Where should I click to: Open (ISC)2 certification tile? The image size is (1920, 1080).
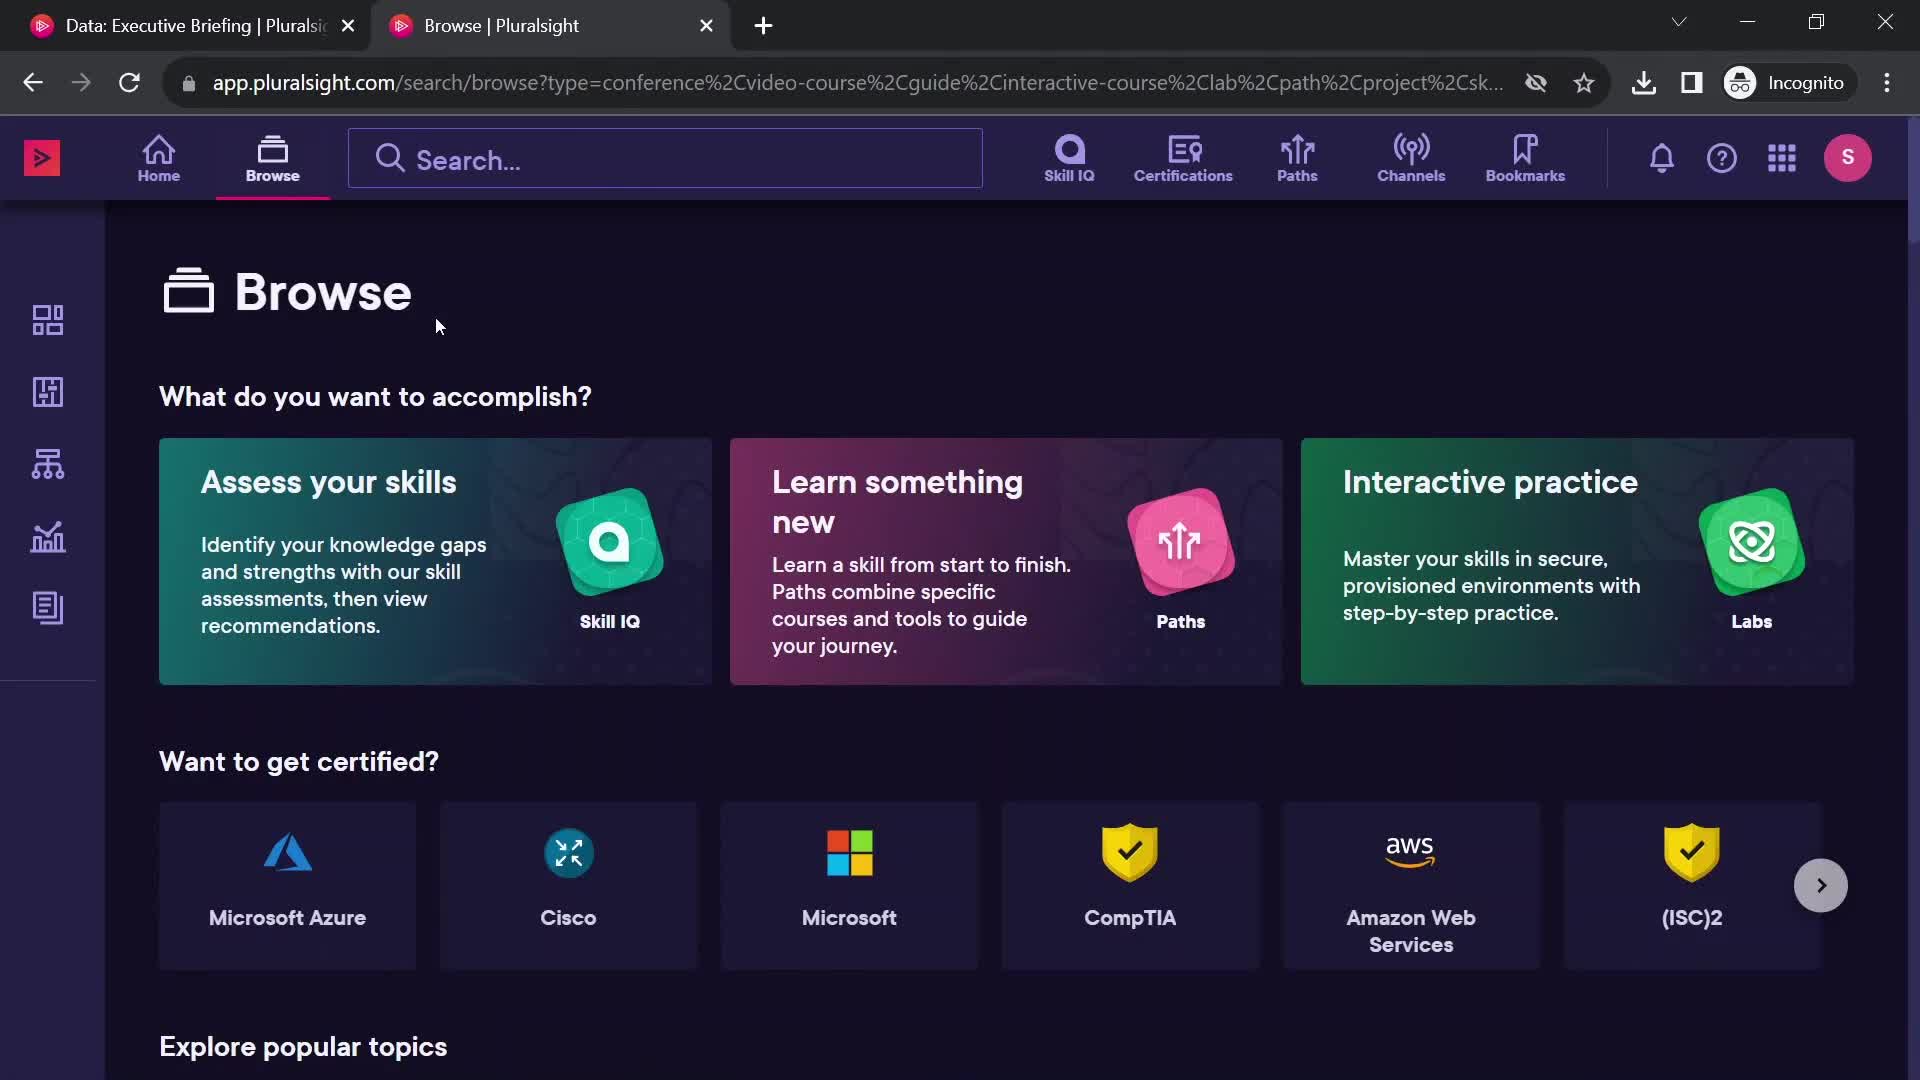coord(1692,886)
